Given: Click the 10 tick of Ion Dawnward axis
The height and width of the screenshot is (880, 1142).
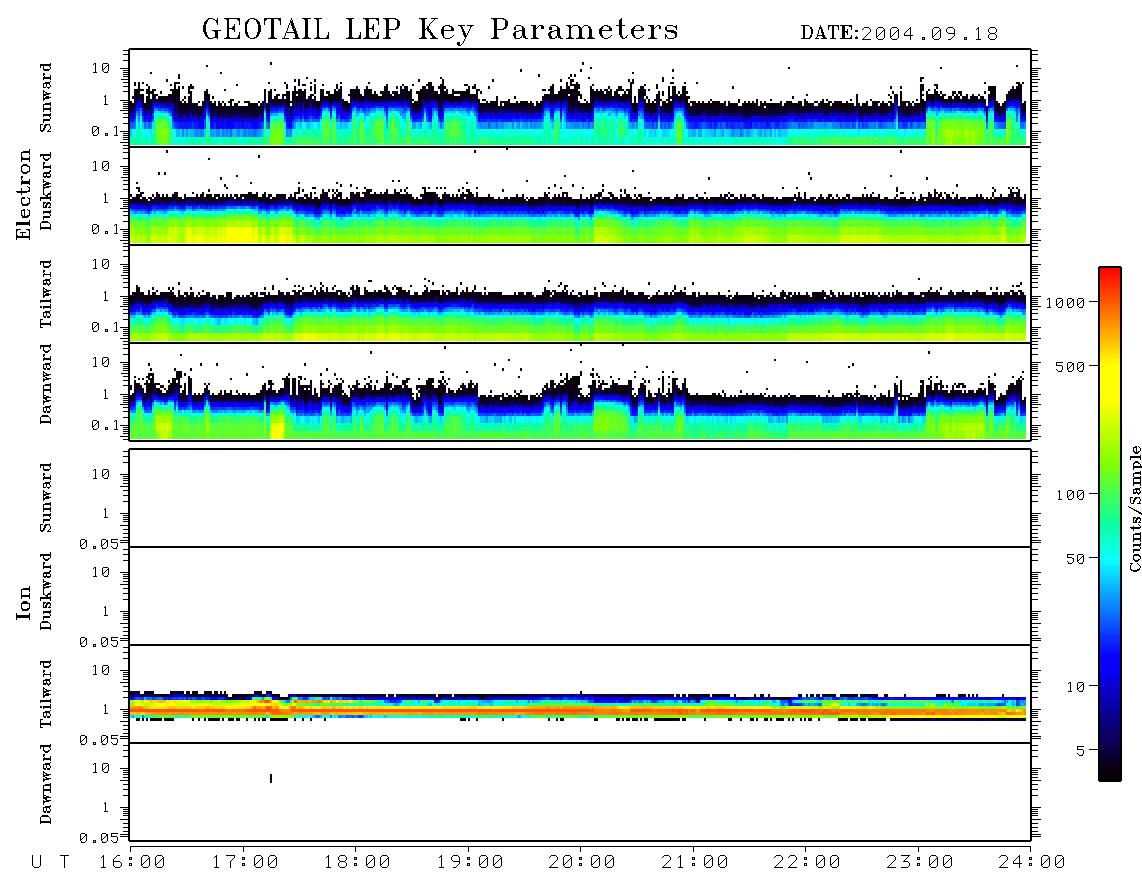Looking at the screenshot, I should click(x=101, y=769).
